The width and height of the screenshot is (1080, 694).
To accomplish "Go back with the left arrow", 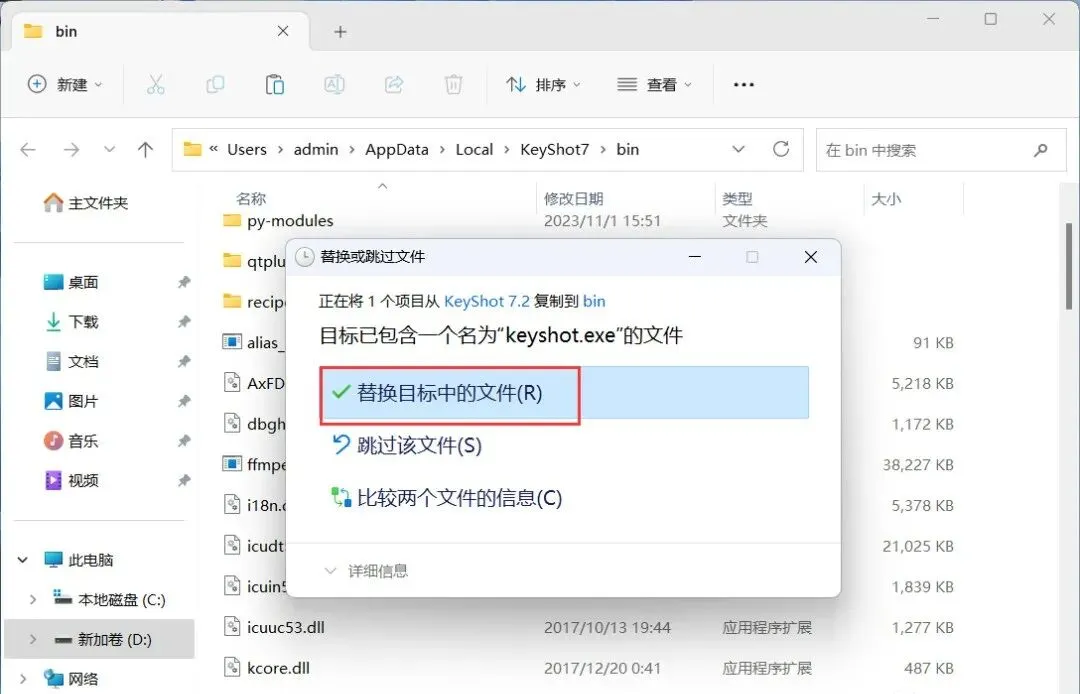I will 28,149.
